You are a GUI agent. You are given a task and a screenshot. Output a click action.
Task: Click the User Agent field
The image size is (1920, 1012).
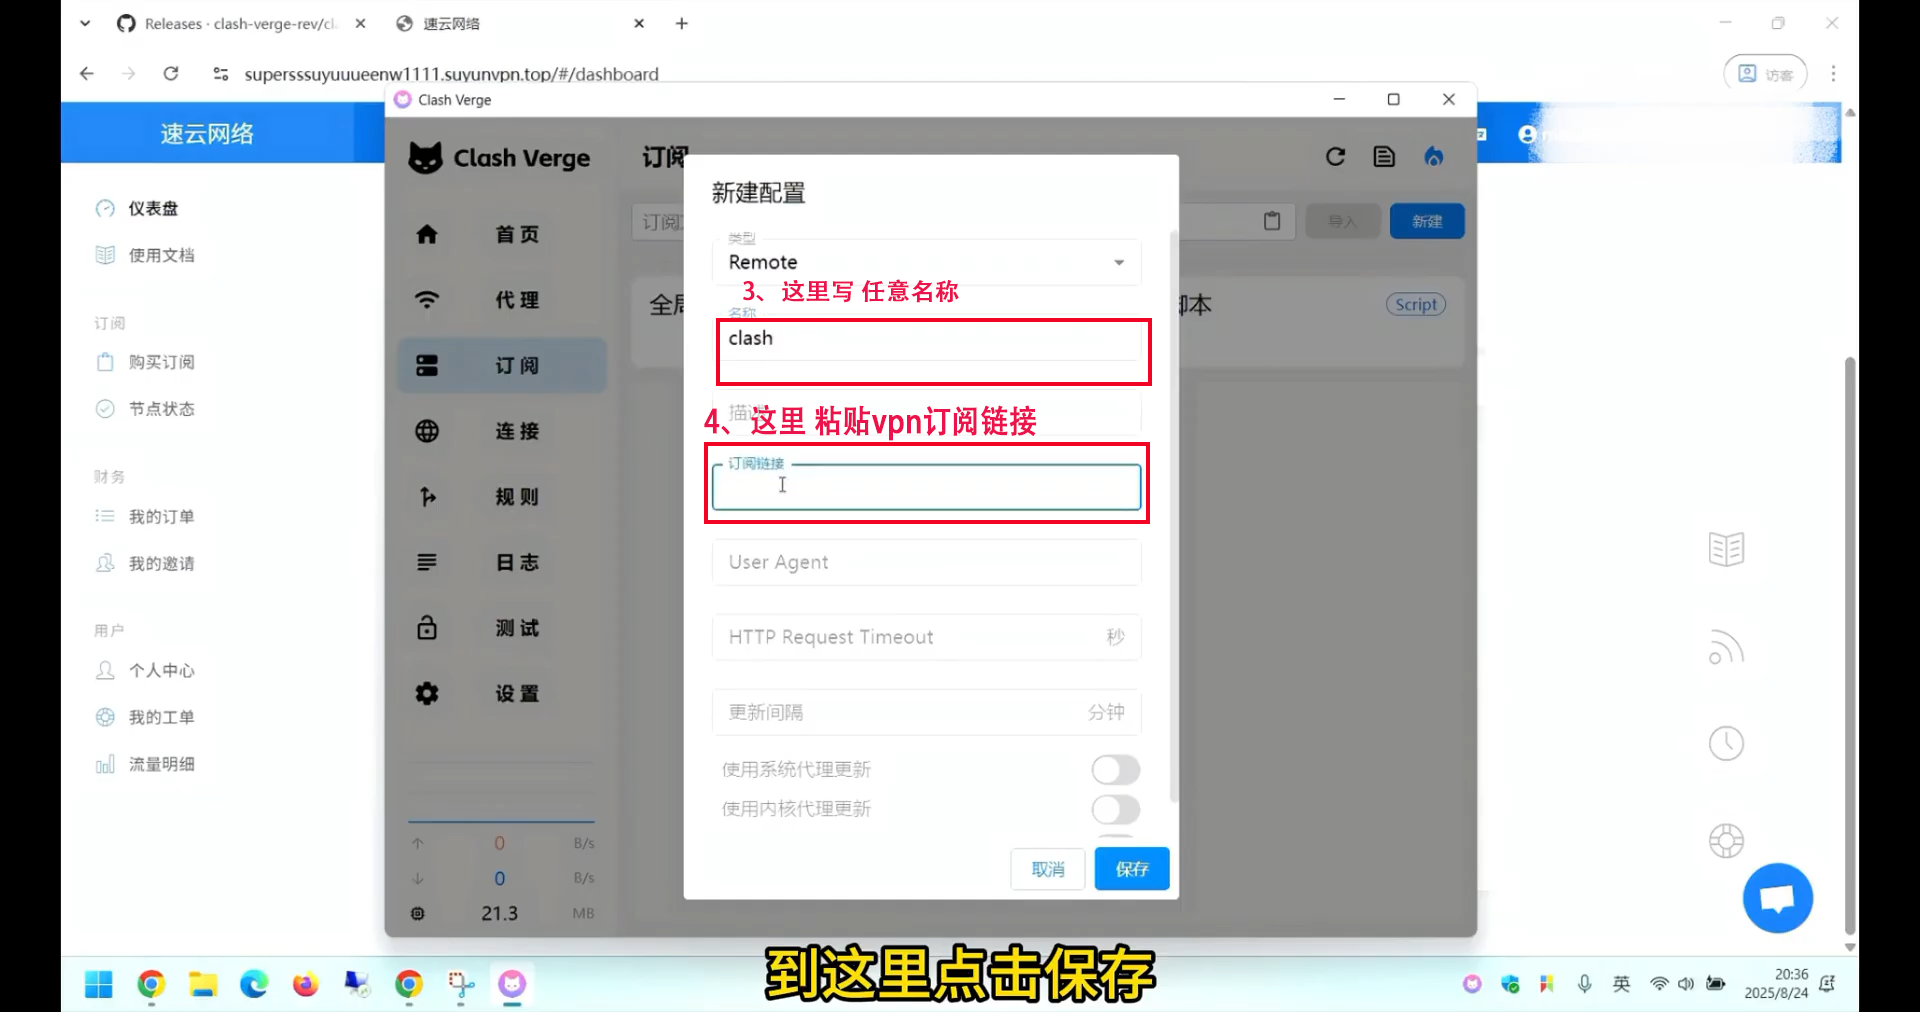point(926,562)
